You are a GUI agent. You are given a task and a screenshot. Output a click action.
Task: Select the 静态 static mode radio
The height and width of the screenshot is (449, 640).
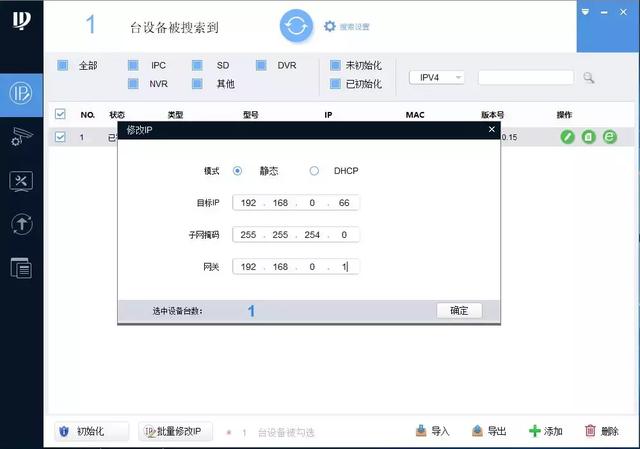(237, 171)
